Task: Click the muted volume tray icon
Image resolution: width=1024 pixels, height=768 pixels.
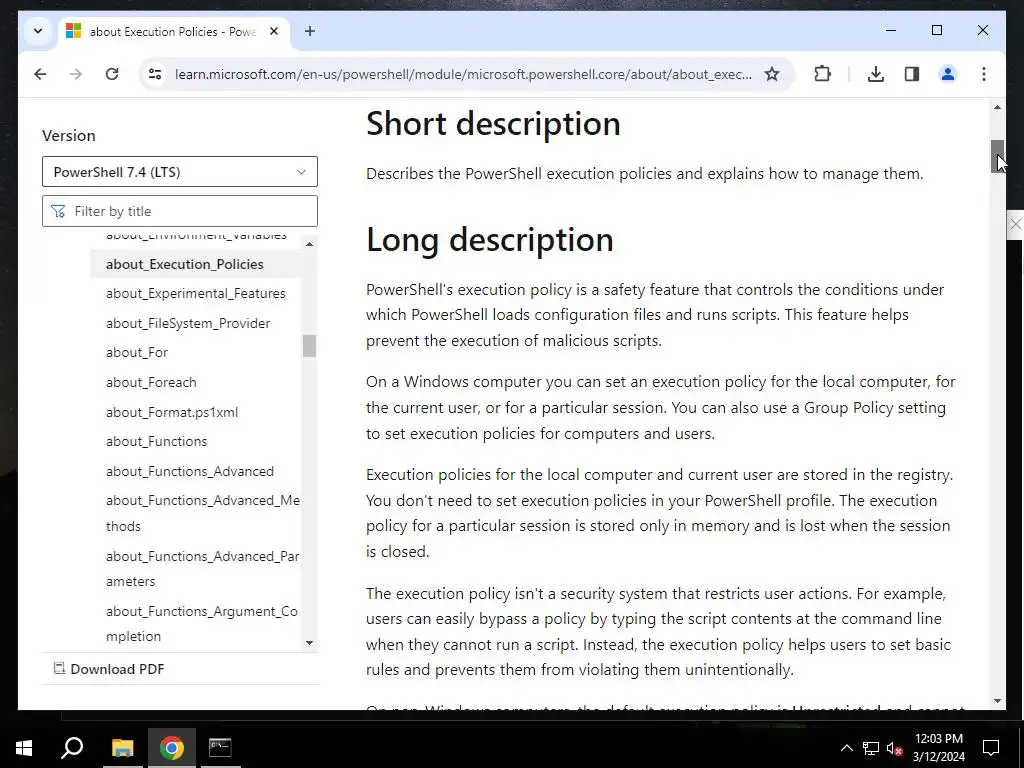Action: click(x=894, y=748)
